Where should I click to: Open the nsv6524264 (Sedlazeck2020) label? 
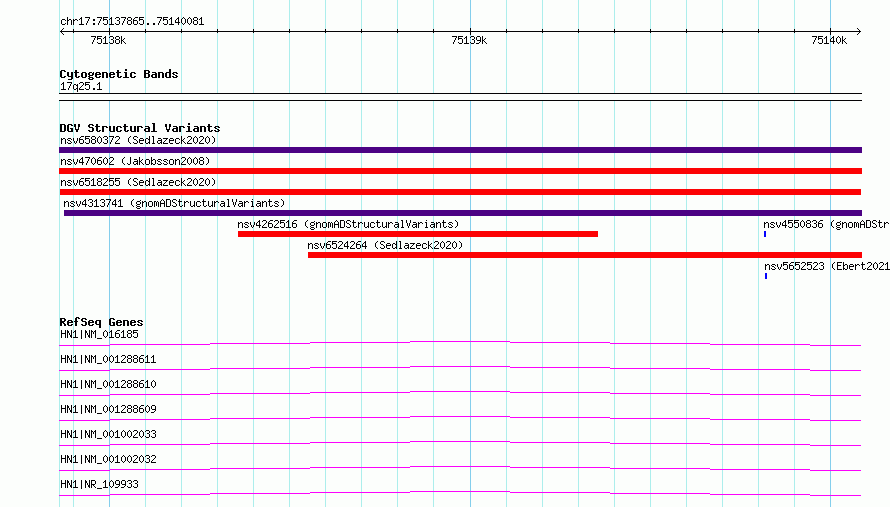(385, 245)
